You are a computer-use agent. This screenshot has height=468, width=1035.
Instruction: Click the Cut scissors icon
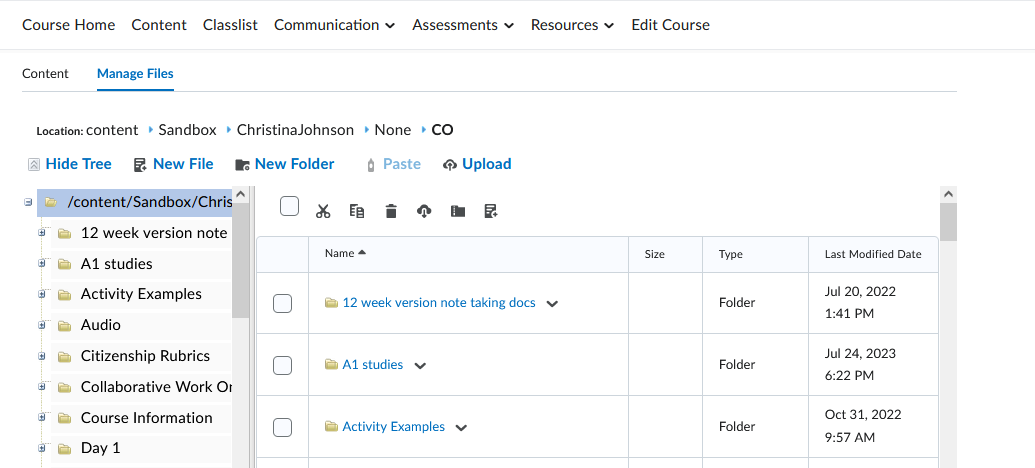click(323, 211)
